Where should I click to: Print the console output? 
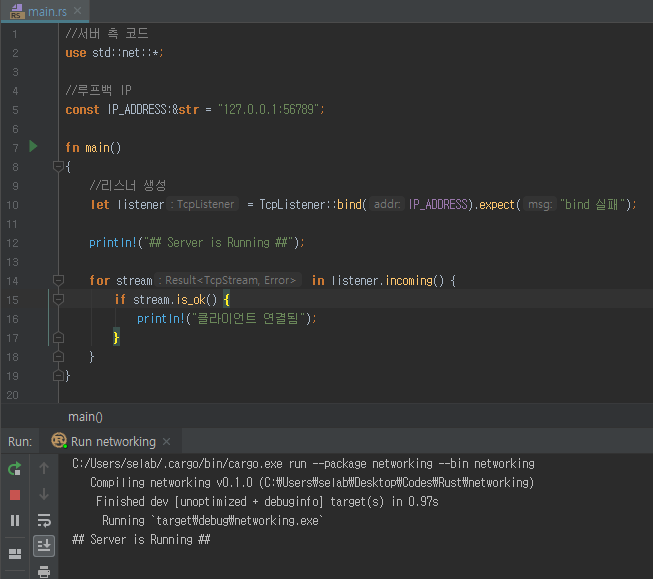[x=44, y=571]
